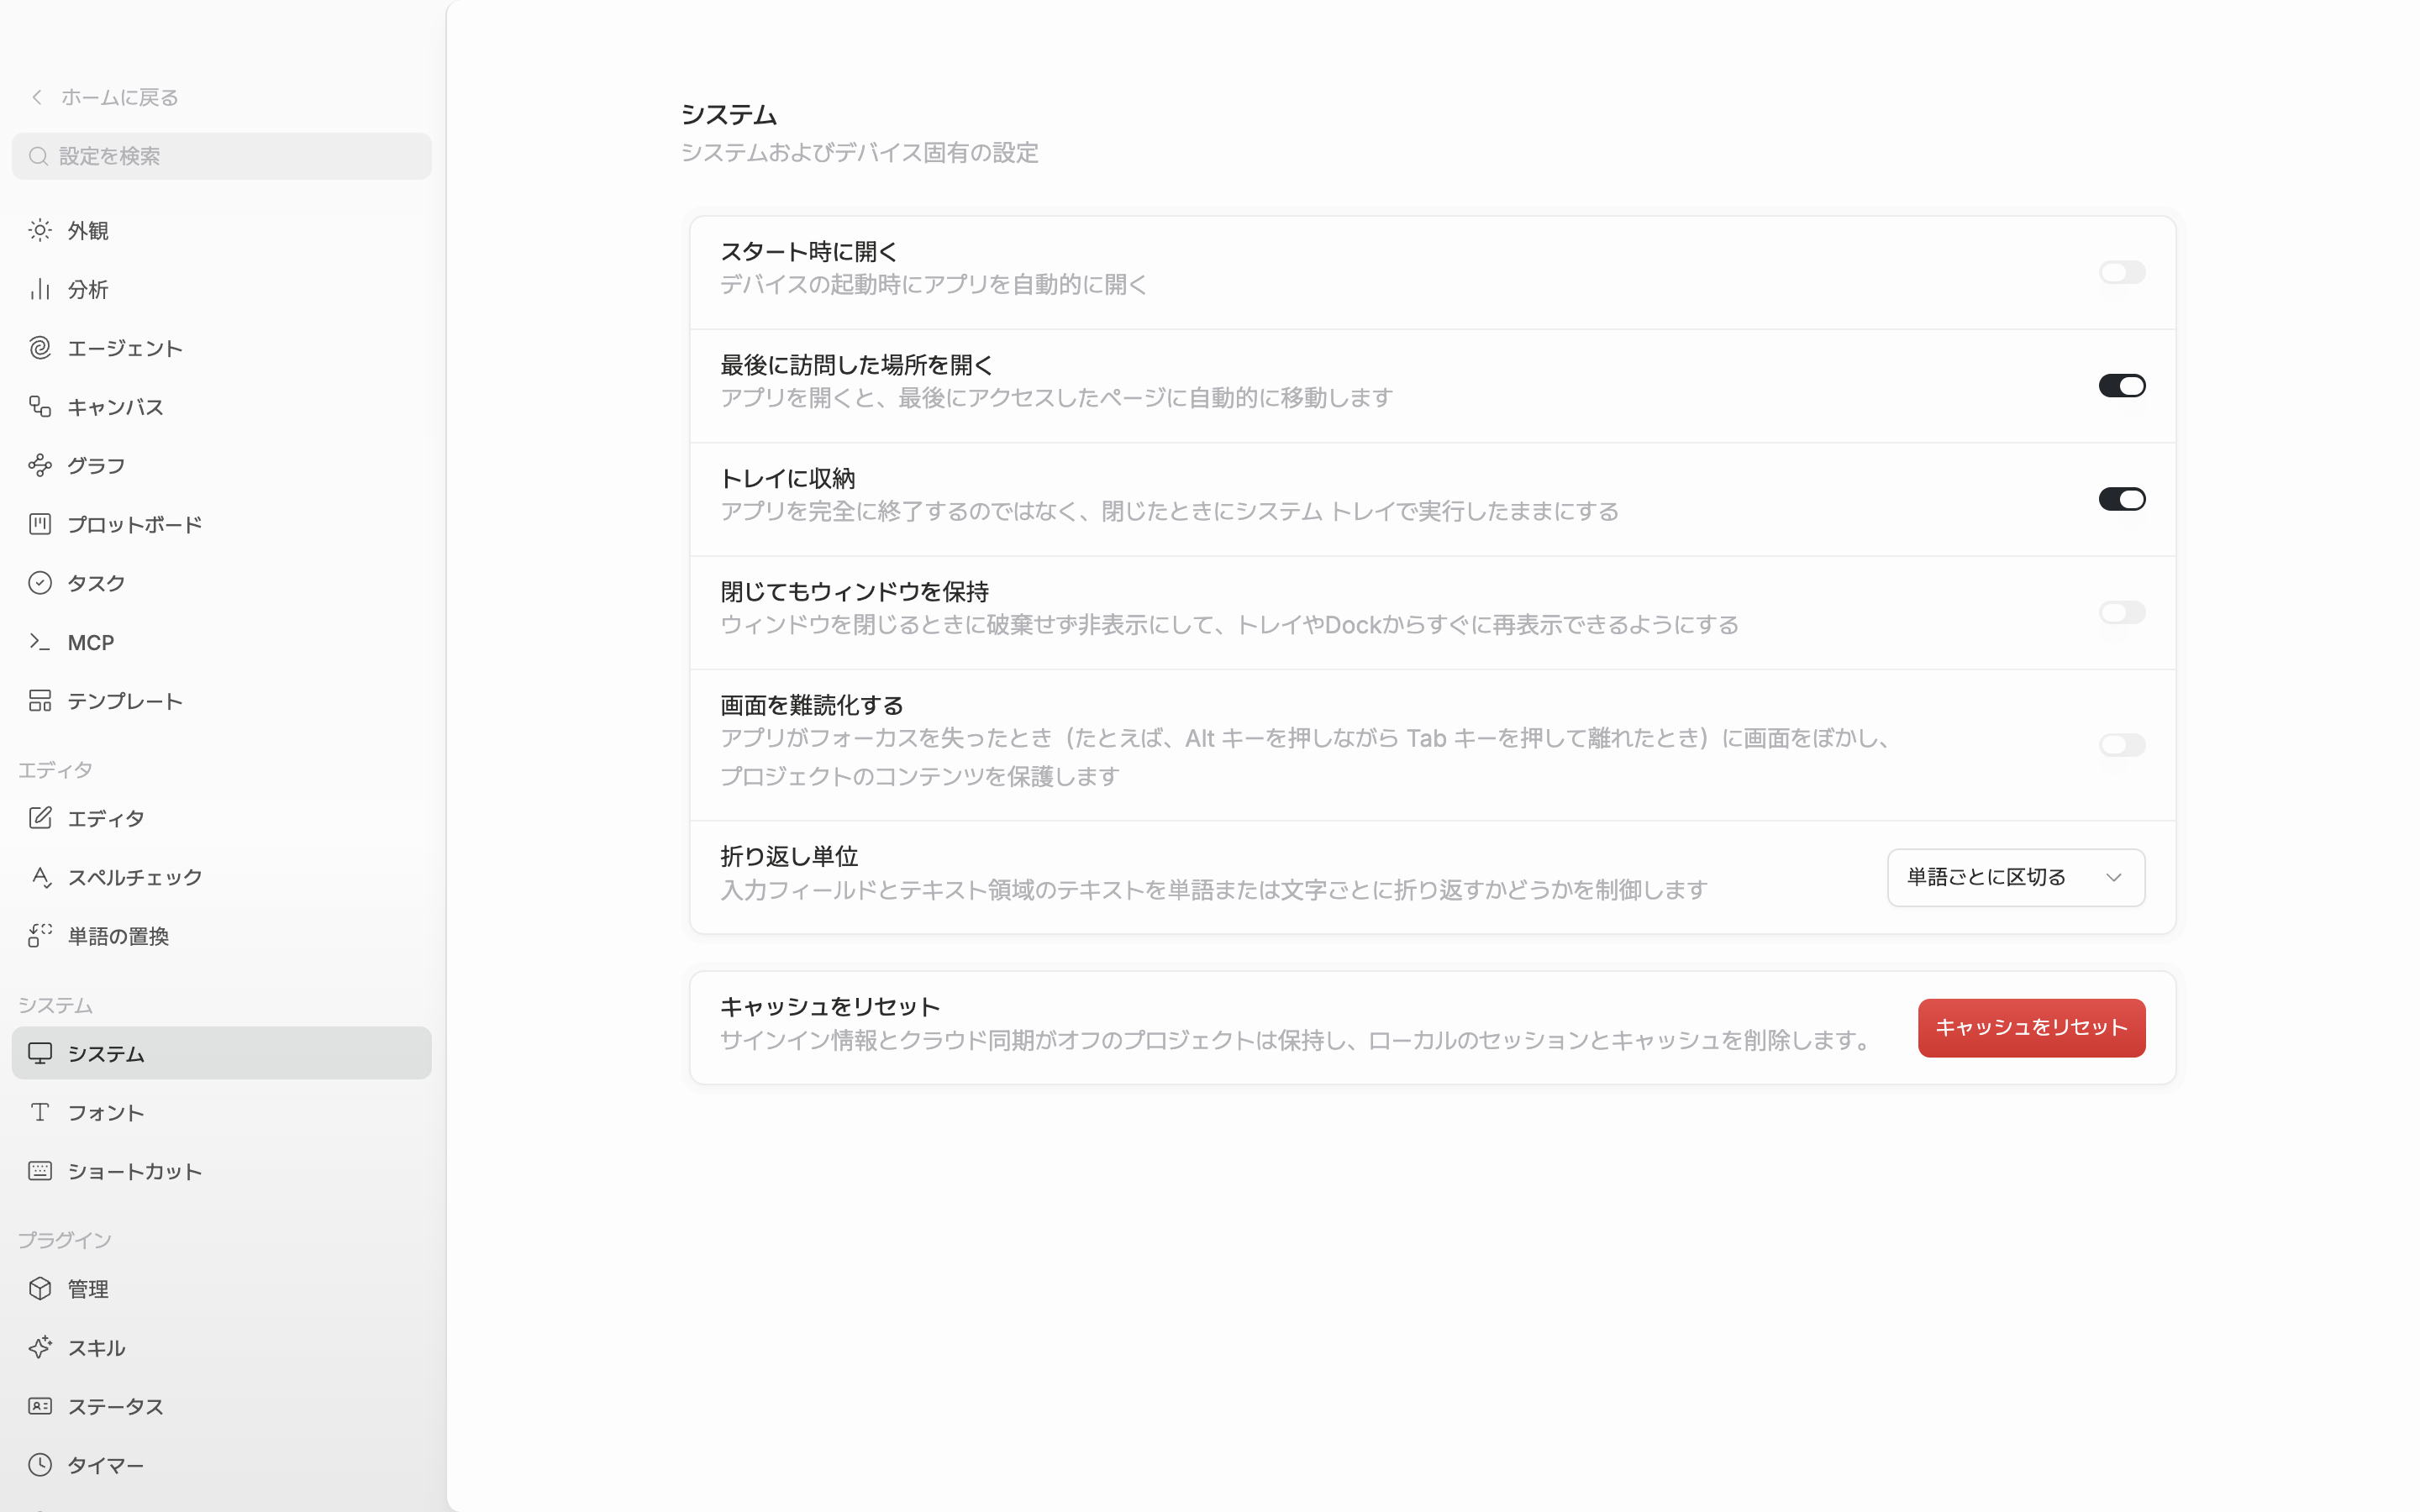Click the 管理 cube icon

(40, 1289)
